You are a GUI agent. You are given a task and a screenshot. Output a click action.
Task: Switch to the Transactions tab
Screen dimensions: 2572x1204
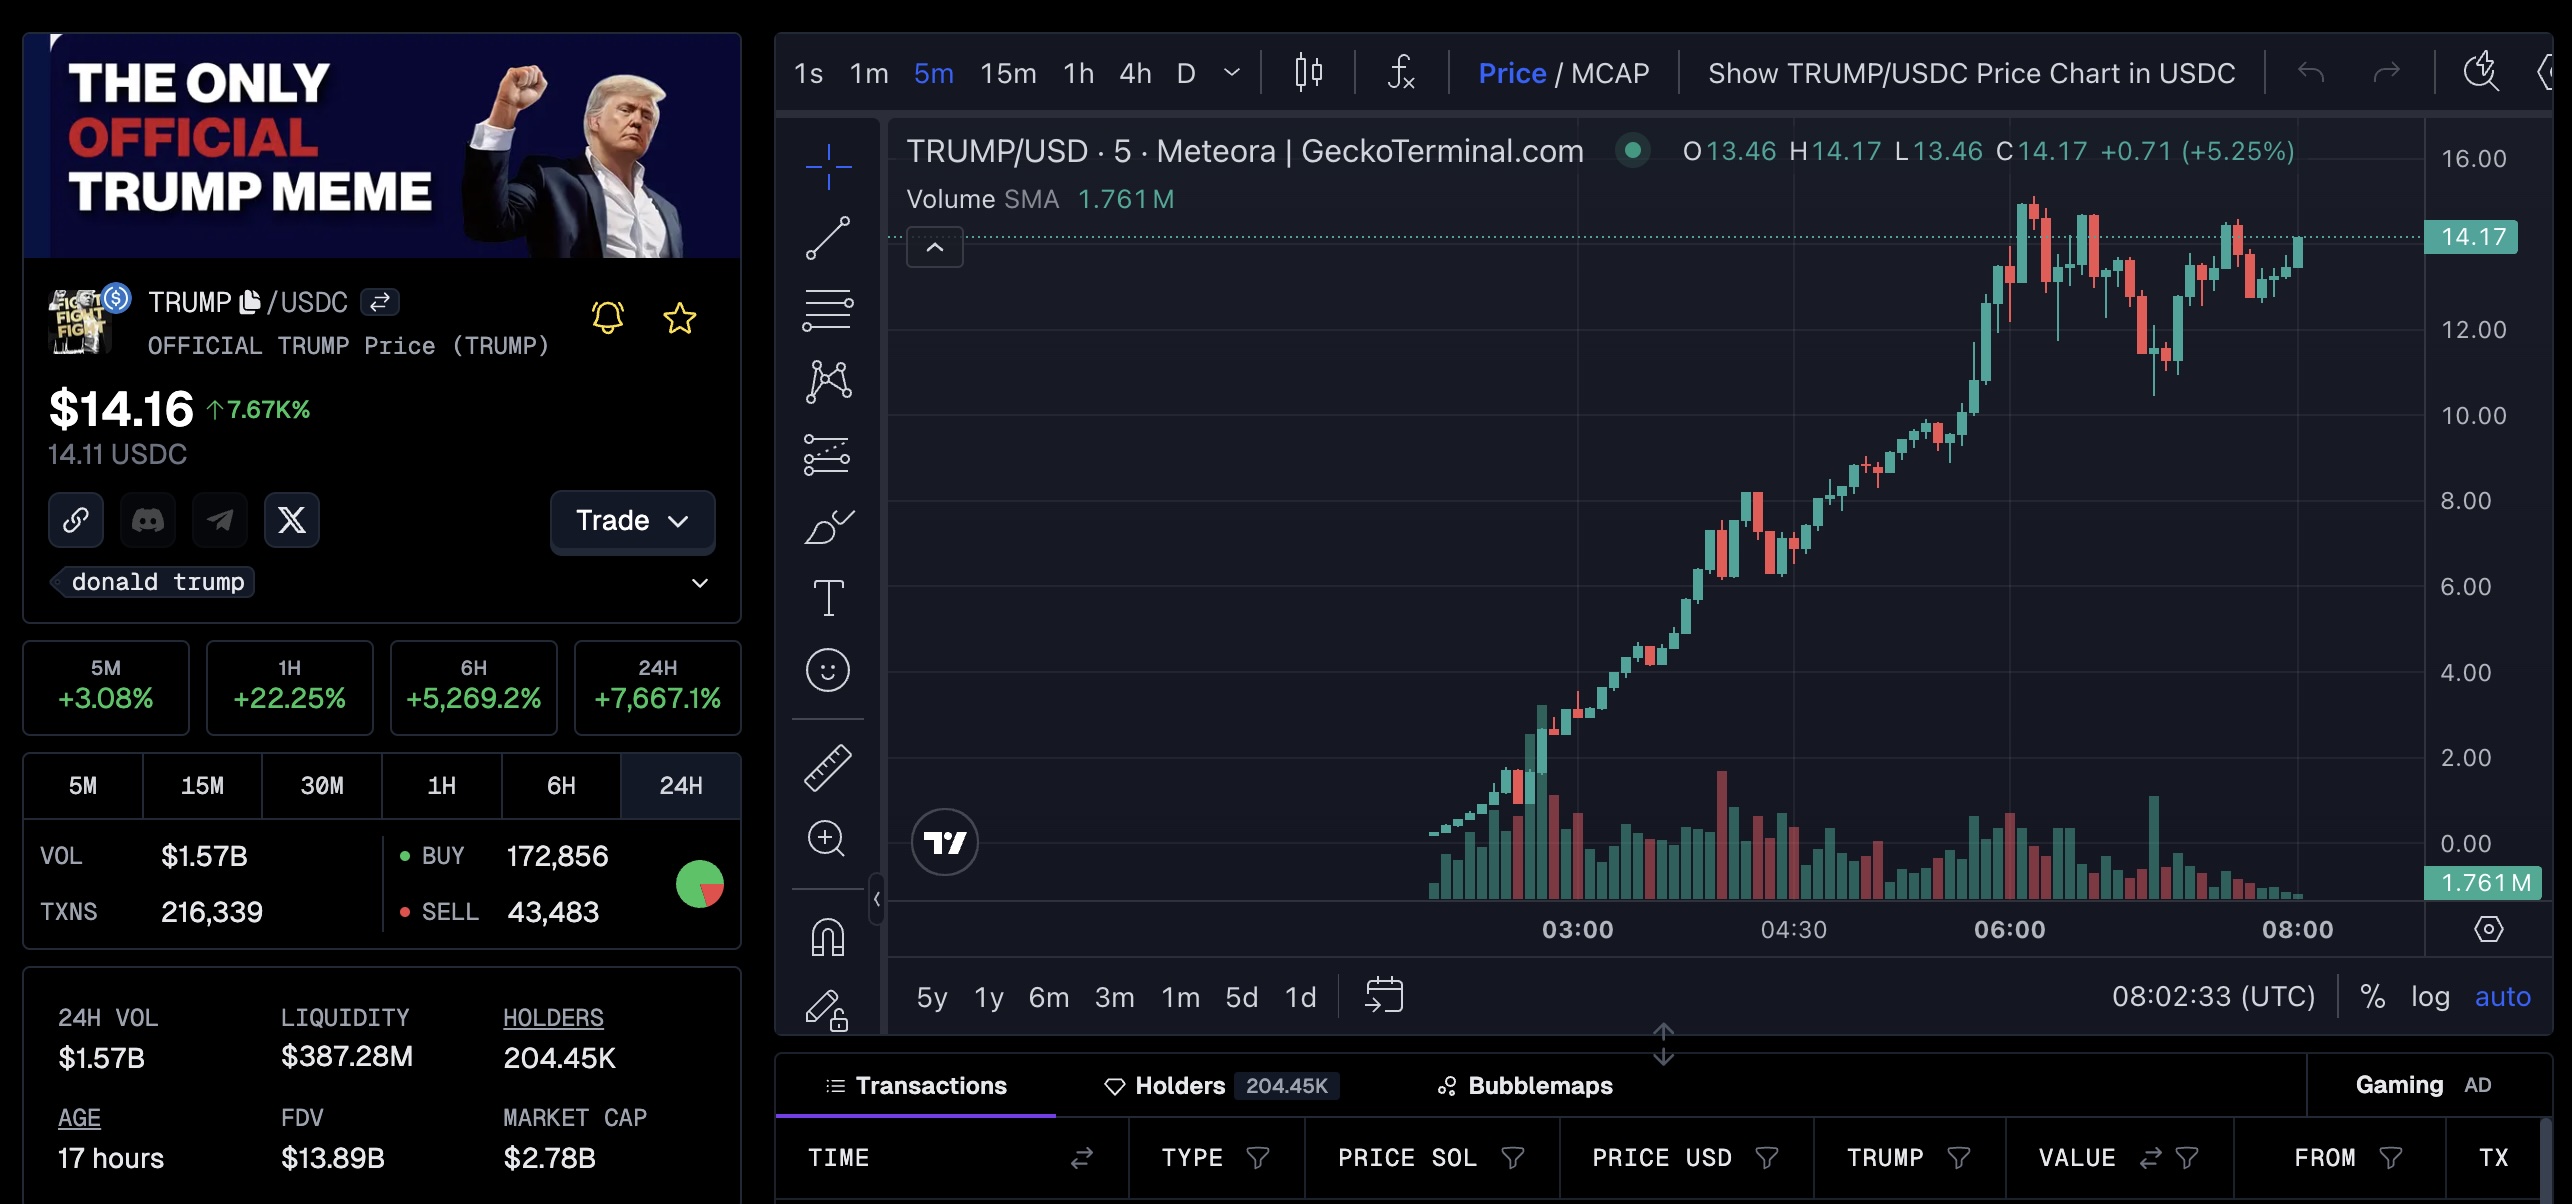[916, 1086]
